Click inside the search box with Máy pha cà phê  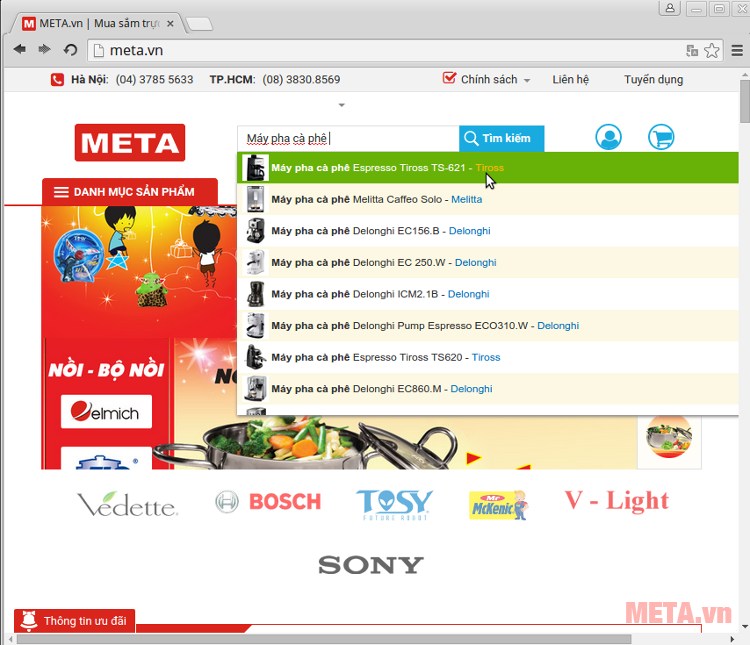coord(348,138)
